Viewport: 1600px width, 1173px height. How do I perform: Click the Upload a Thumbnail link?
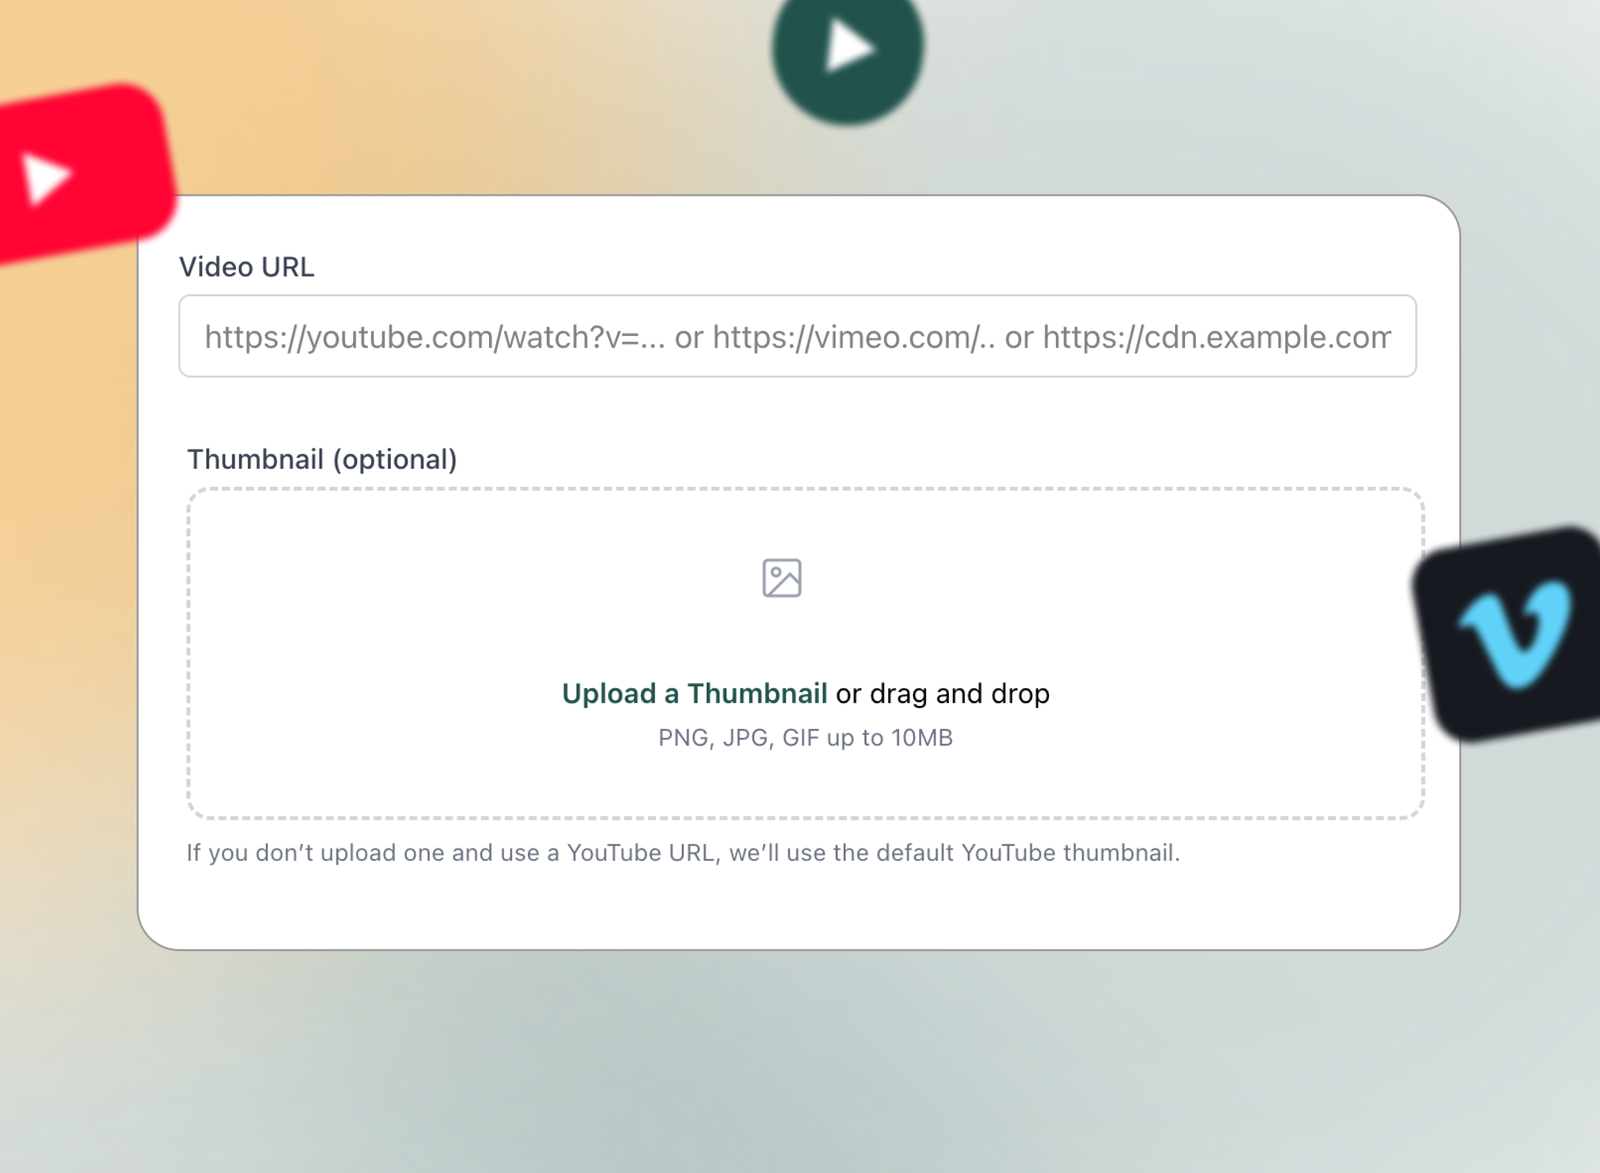695,693
